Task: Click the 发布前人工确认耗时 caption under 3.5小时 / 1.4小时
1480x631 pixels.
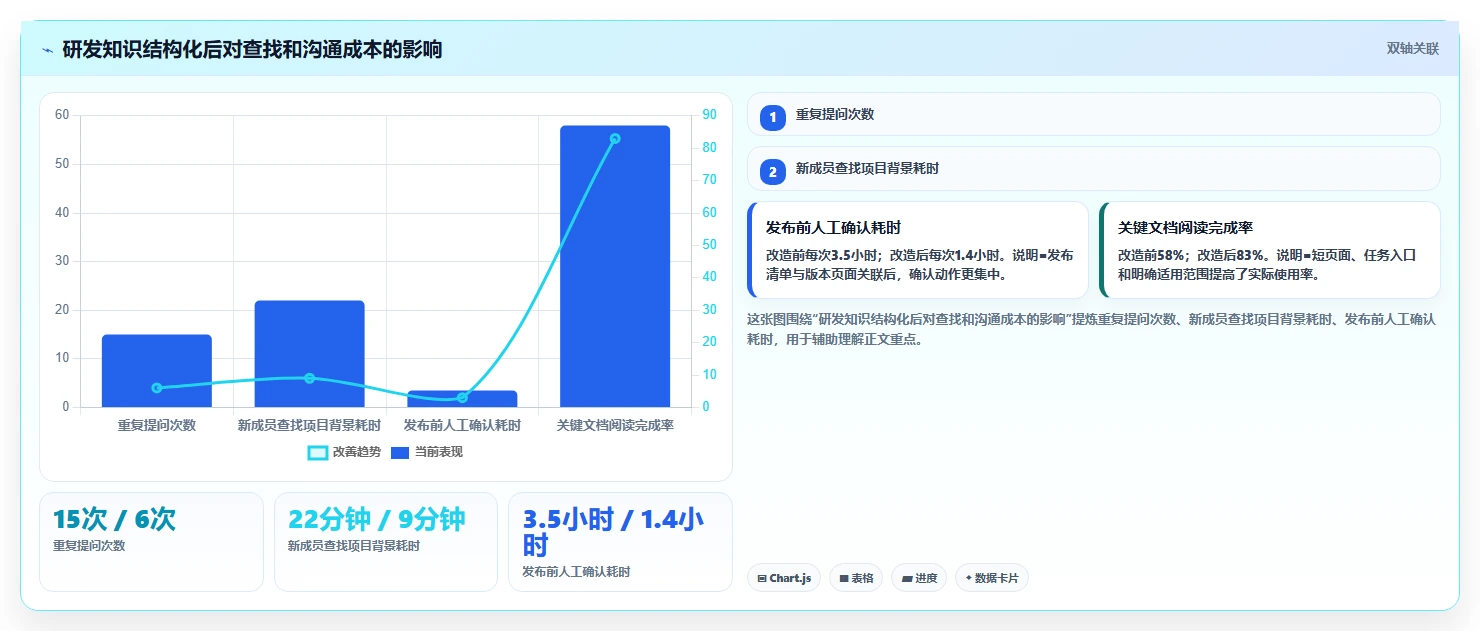Action: tap(576, 572)
